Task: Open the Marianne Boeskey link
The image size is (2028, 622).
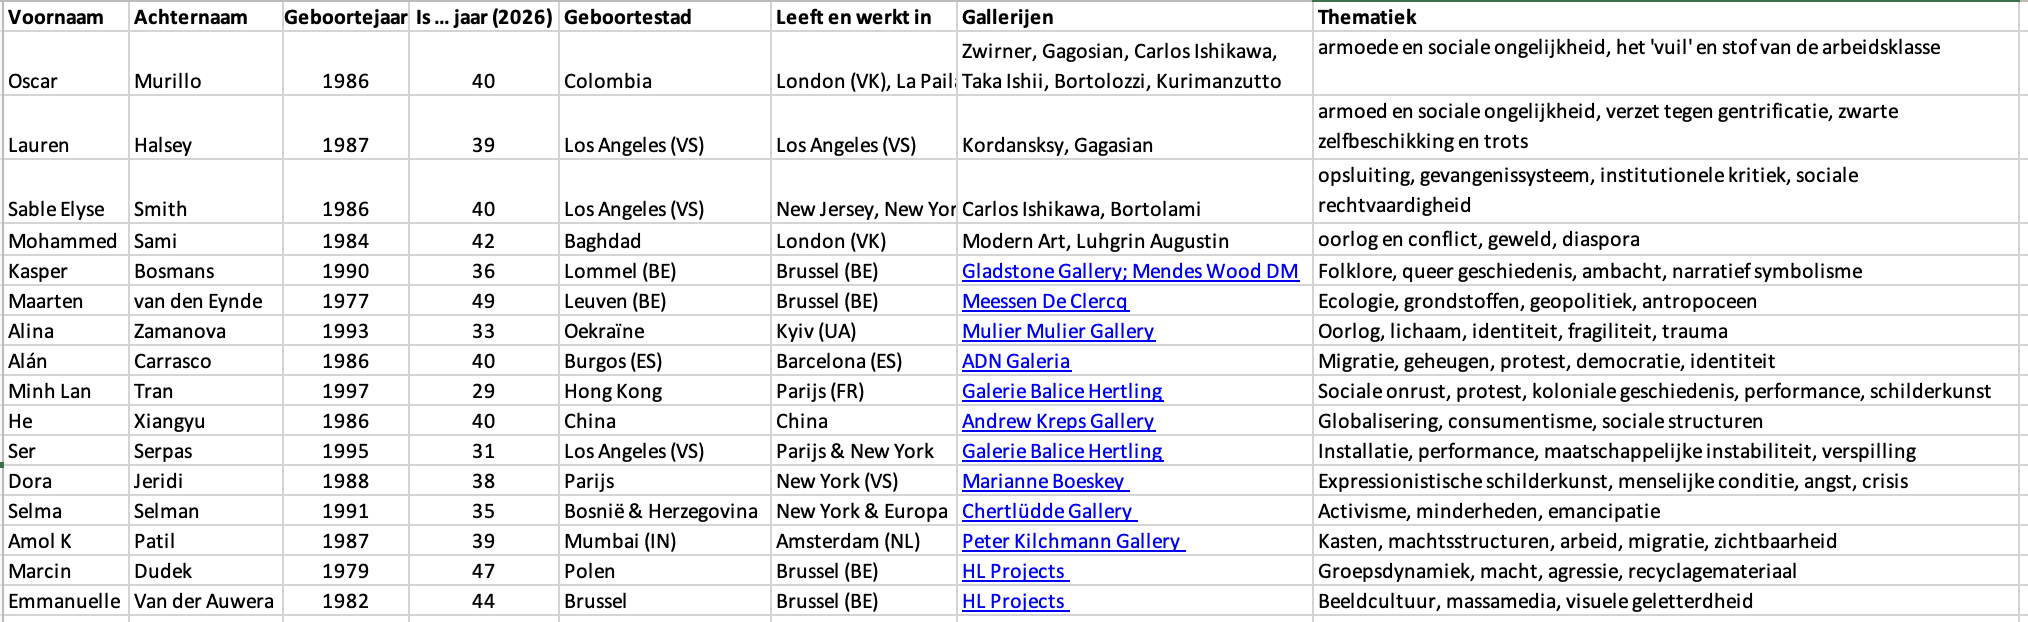Action: 1046,481
